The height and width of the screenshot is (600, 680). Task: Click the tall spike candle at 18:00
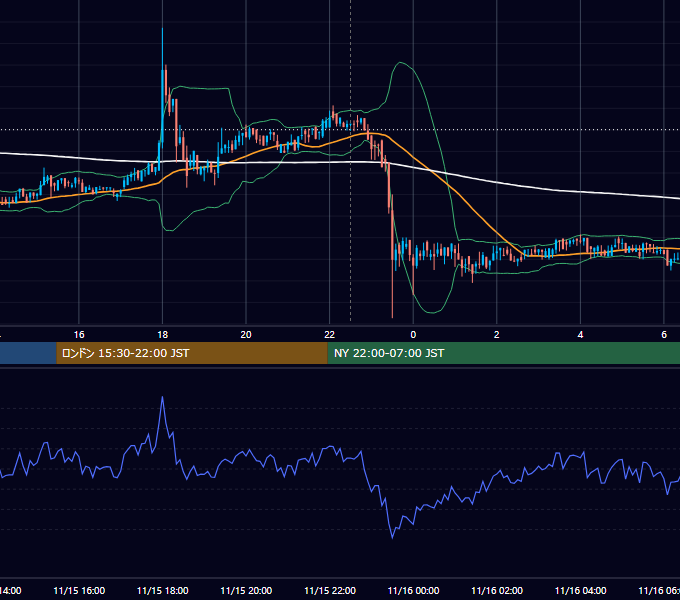pos(162,87)
